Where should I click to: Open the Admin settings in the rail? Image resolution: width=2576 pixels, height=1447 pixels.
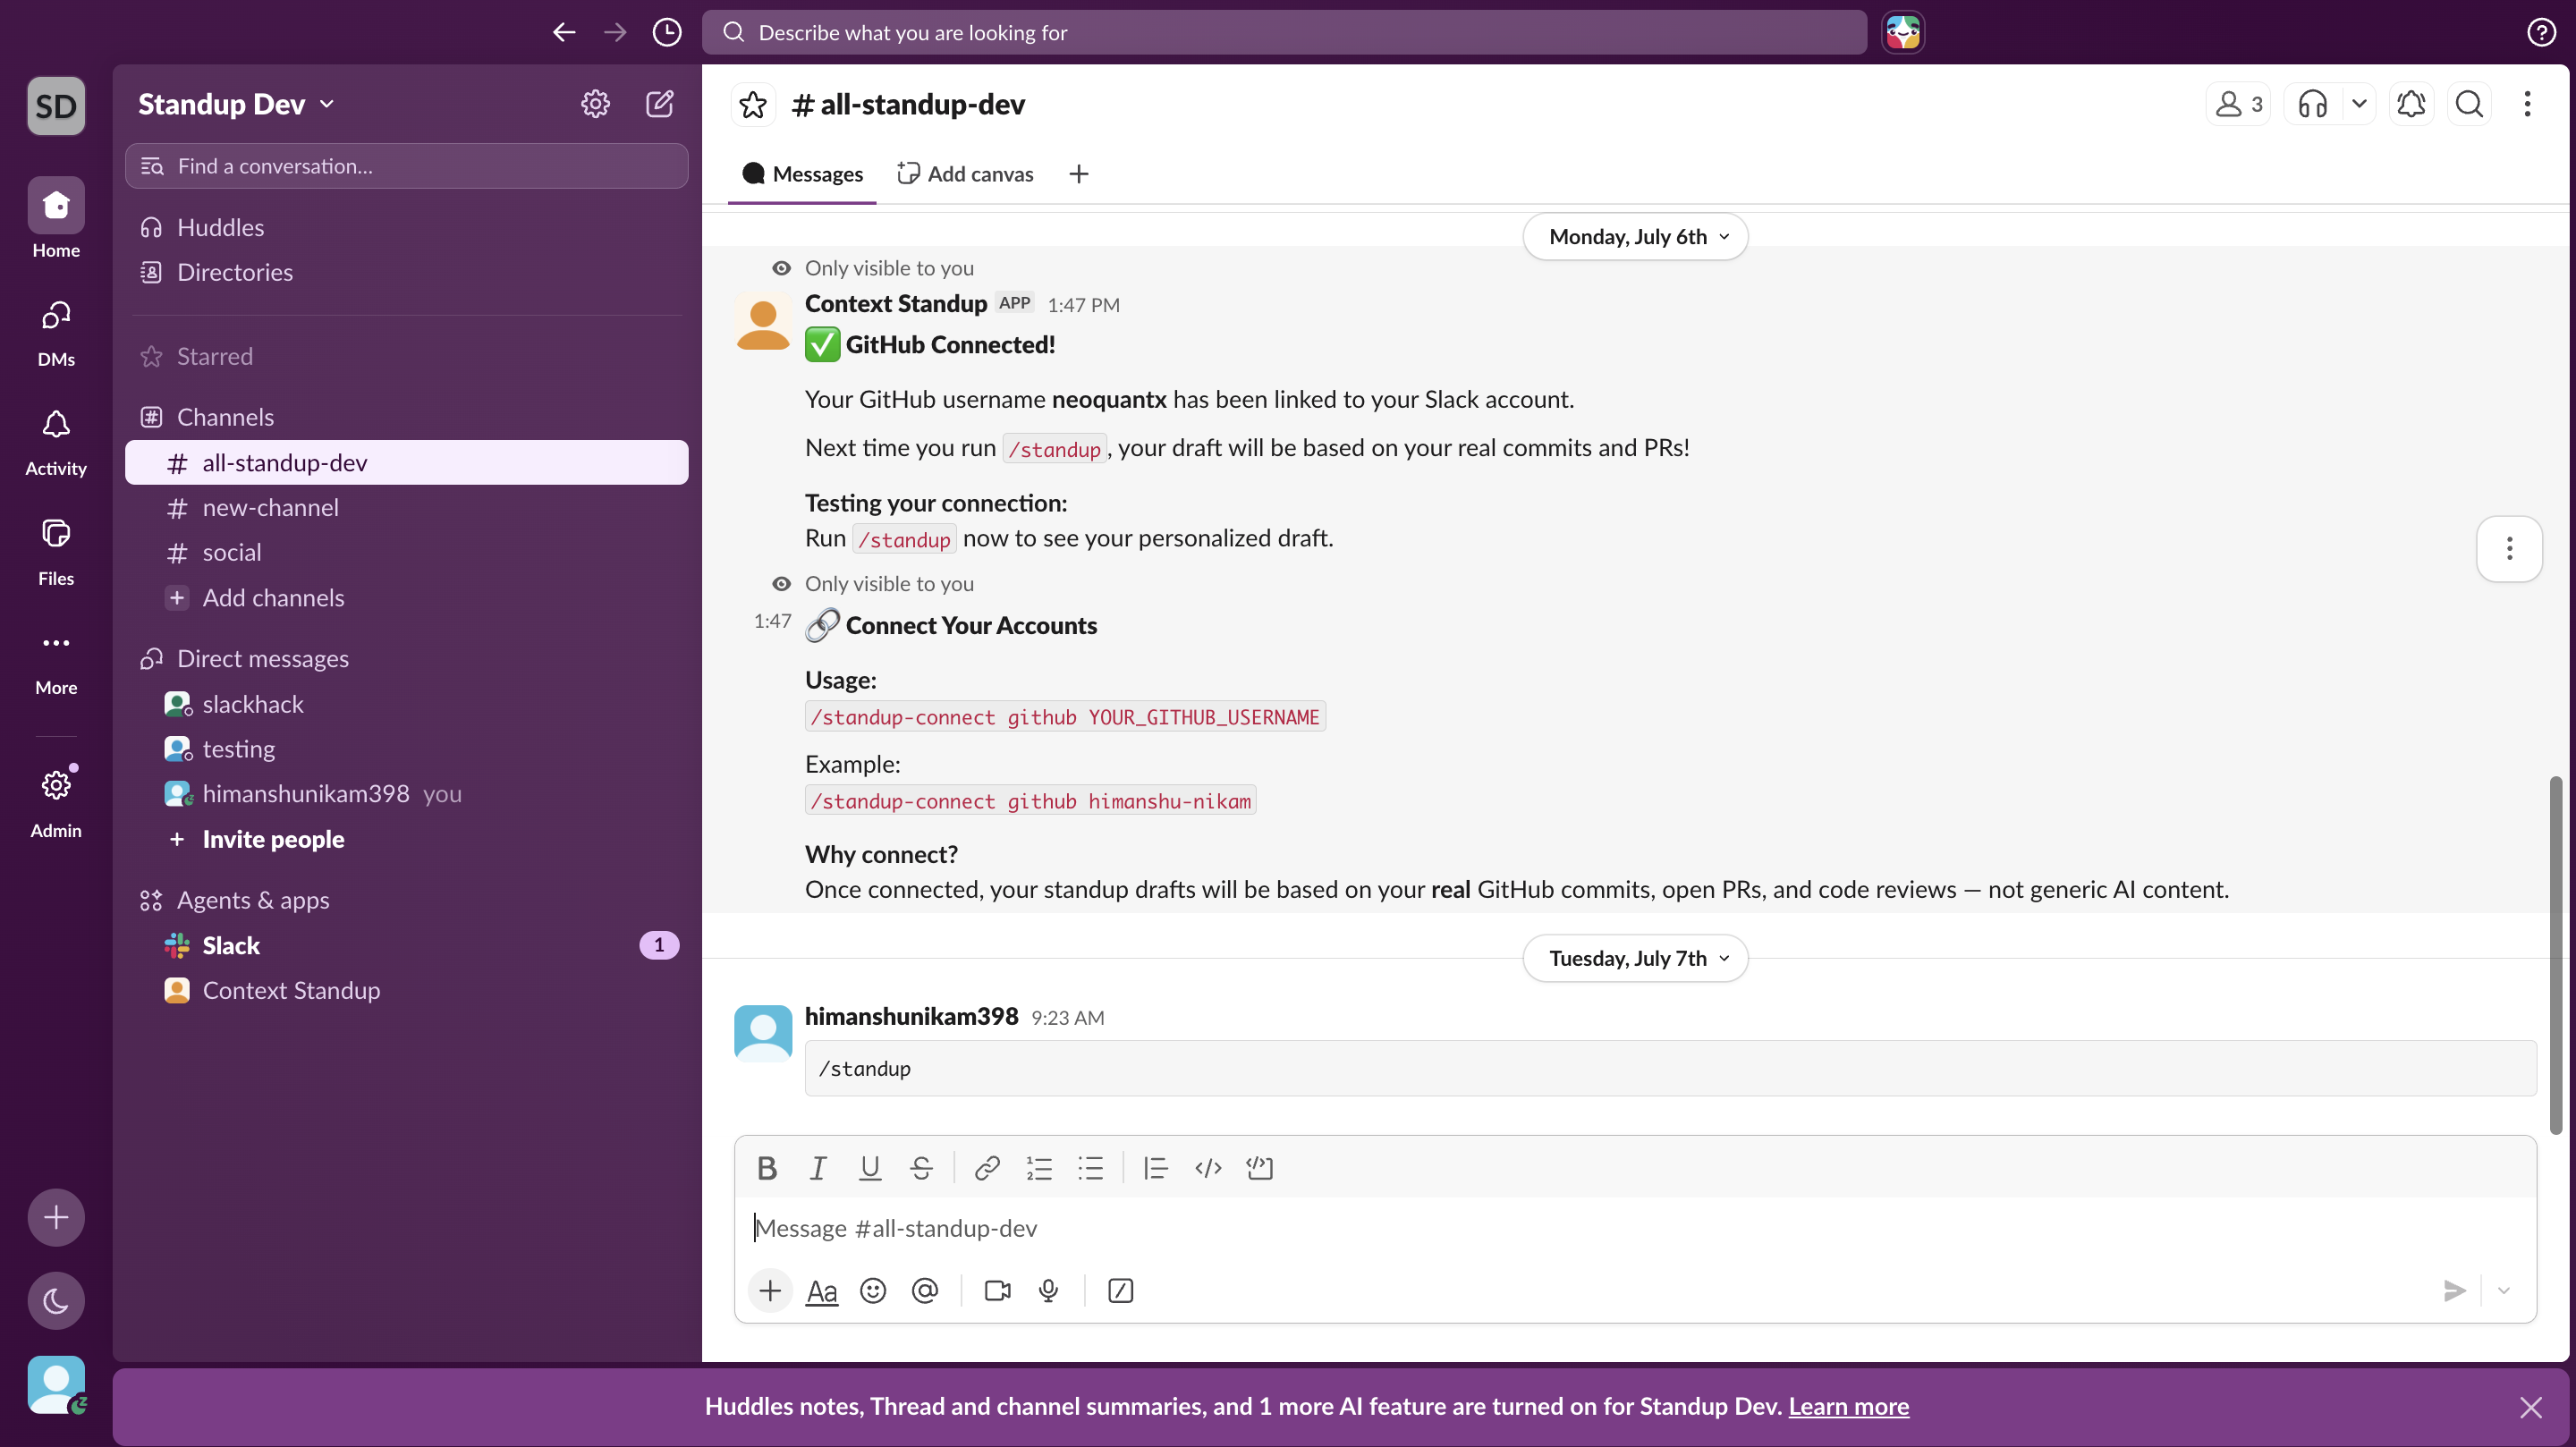point(56,801)
